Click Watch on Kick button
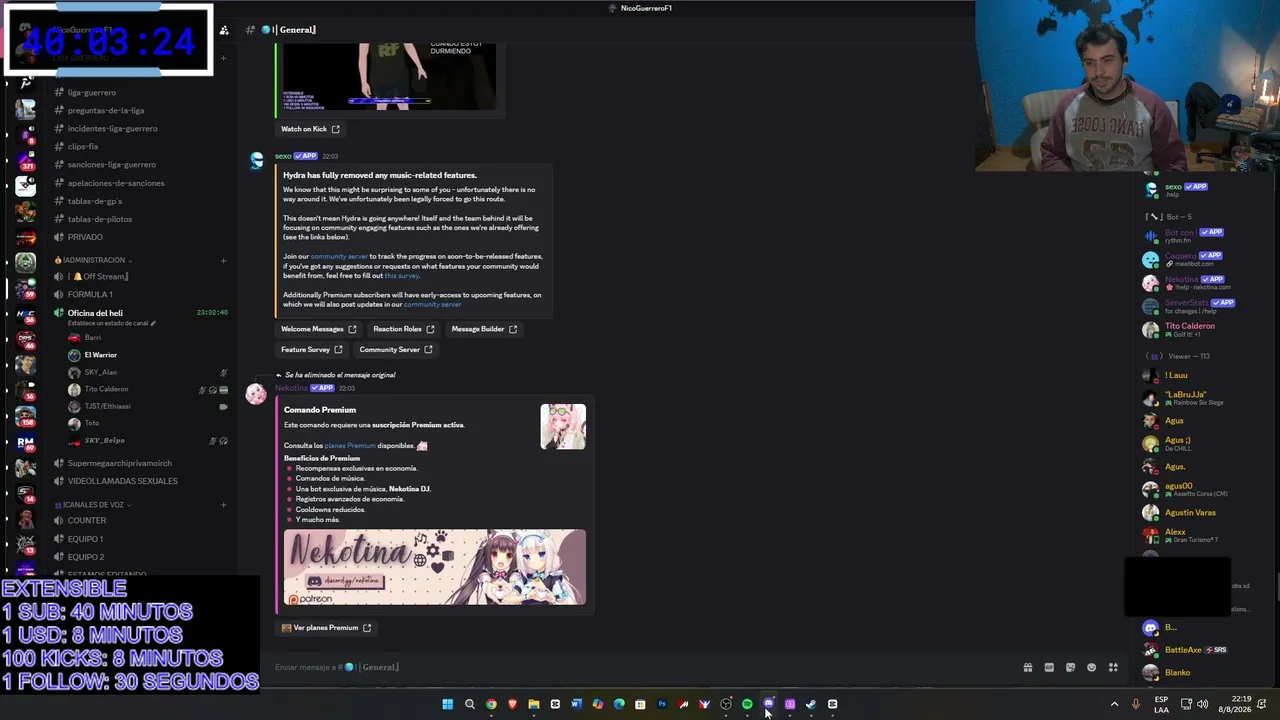The height and width of the screenshot is (720, 1280). click(x=310, y=129)
